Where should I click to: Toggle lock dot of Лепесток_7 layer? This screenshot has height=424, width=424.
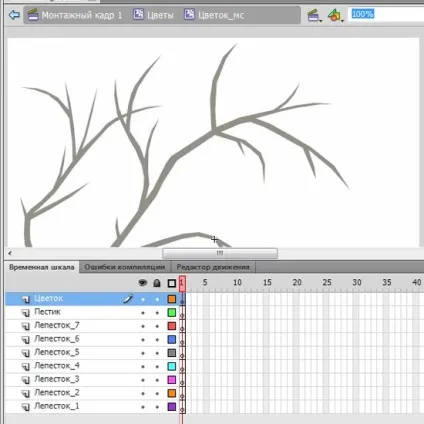(x=157, y=326)
